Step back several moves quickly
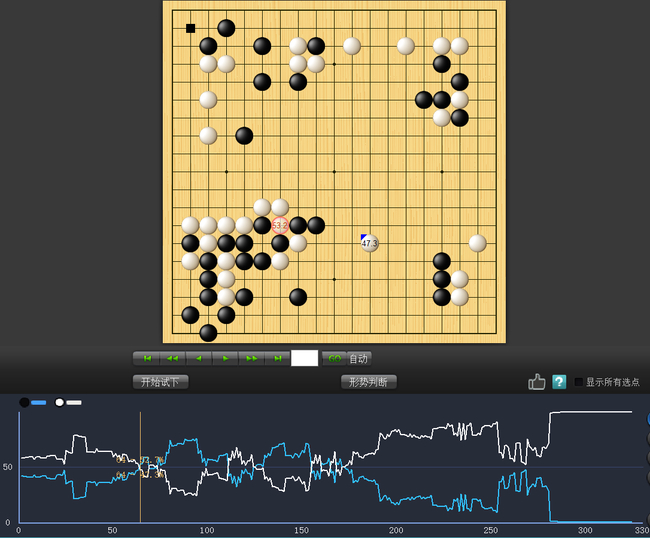The height and width of the screenshot is (538, 650). point(173,359)
